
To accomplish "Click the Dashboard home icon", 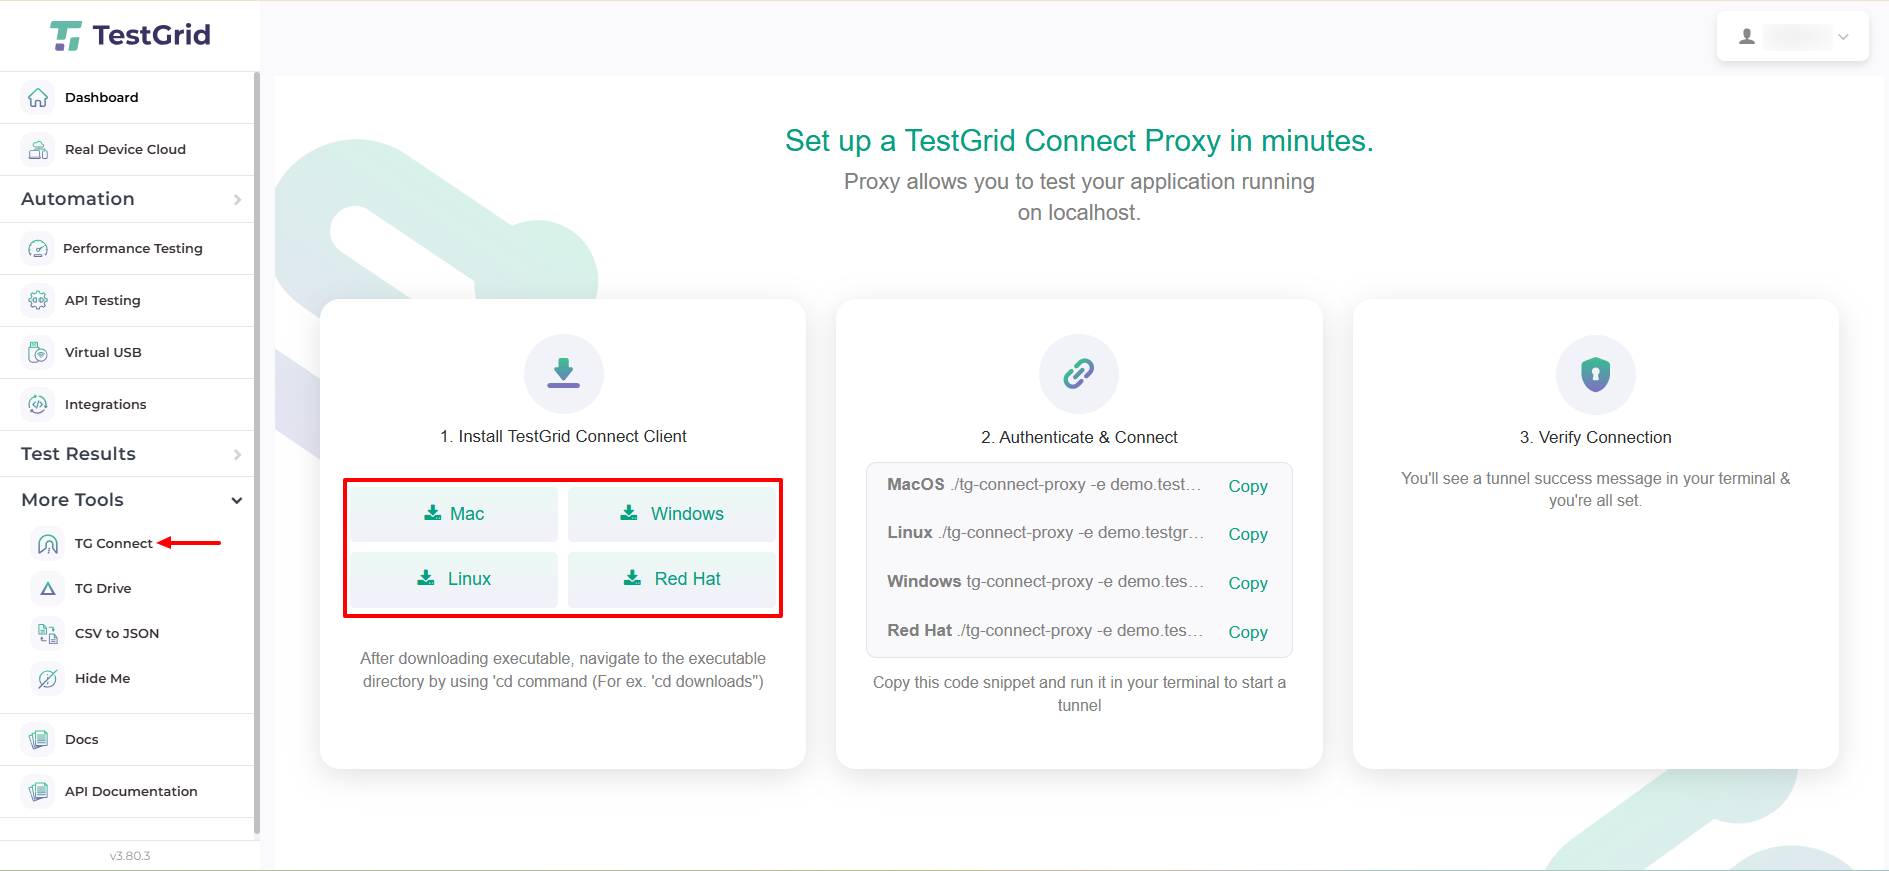I will [38, 98].
